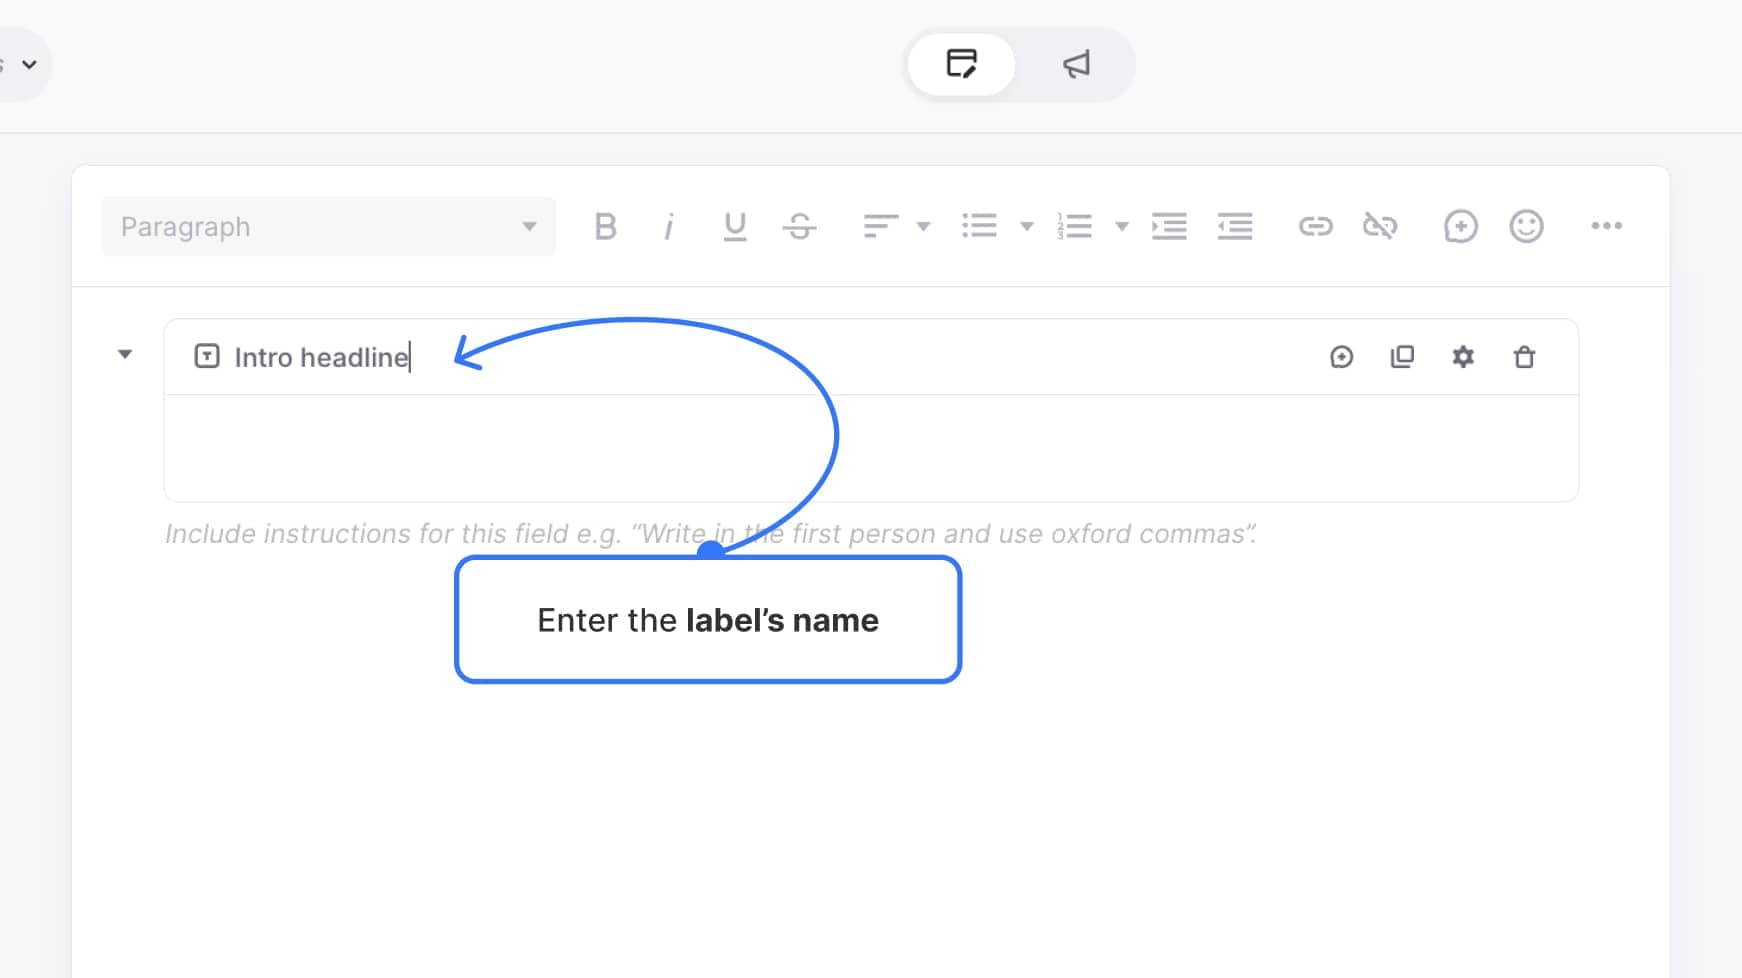Open more toolbar options
This screenshot has height=978, width=1742.
point(1607,226)
